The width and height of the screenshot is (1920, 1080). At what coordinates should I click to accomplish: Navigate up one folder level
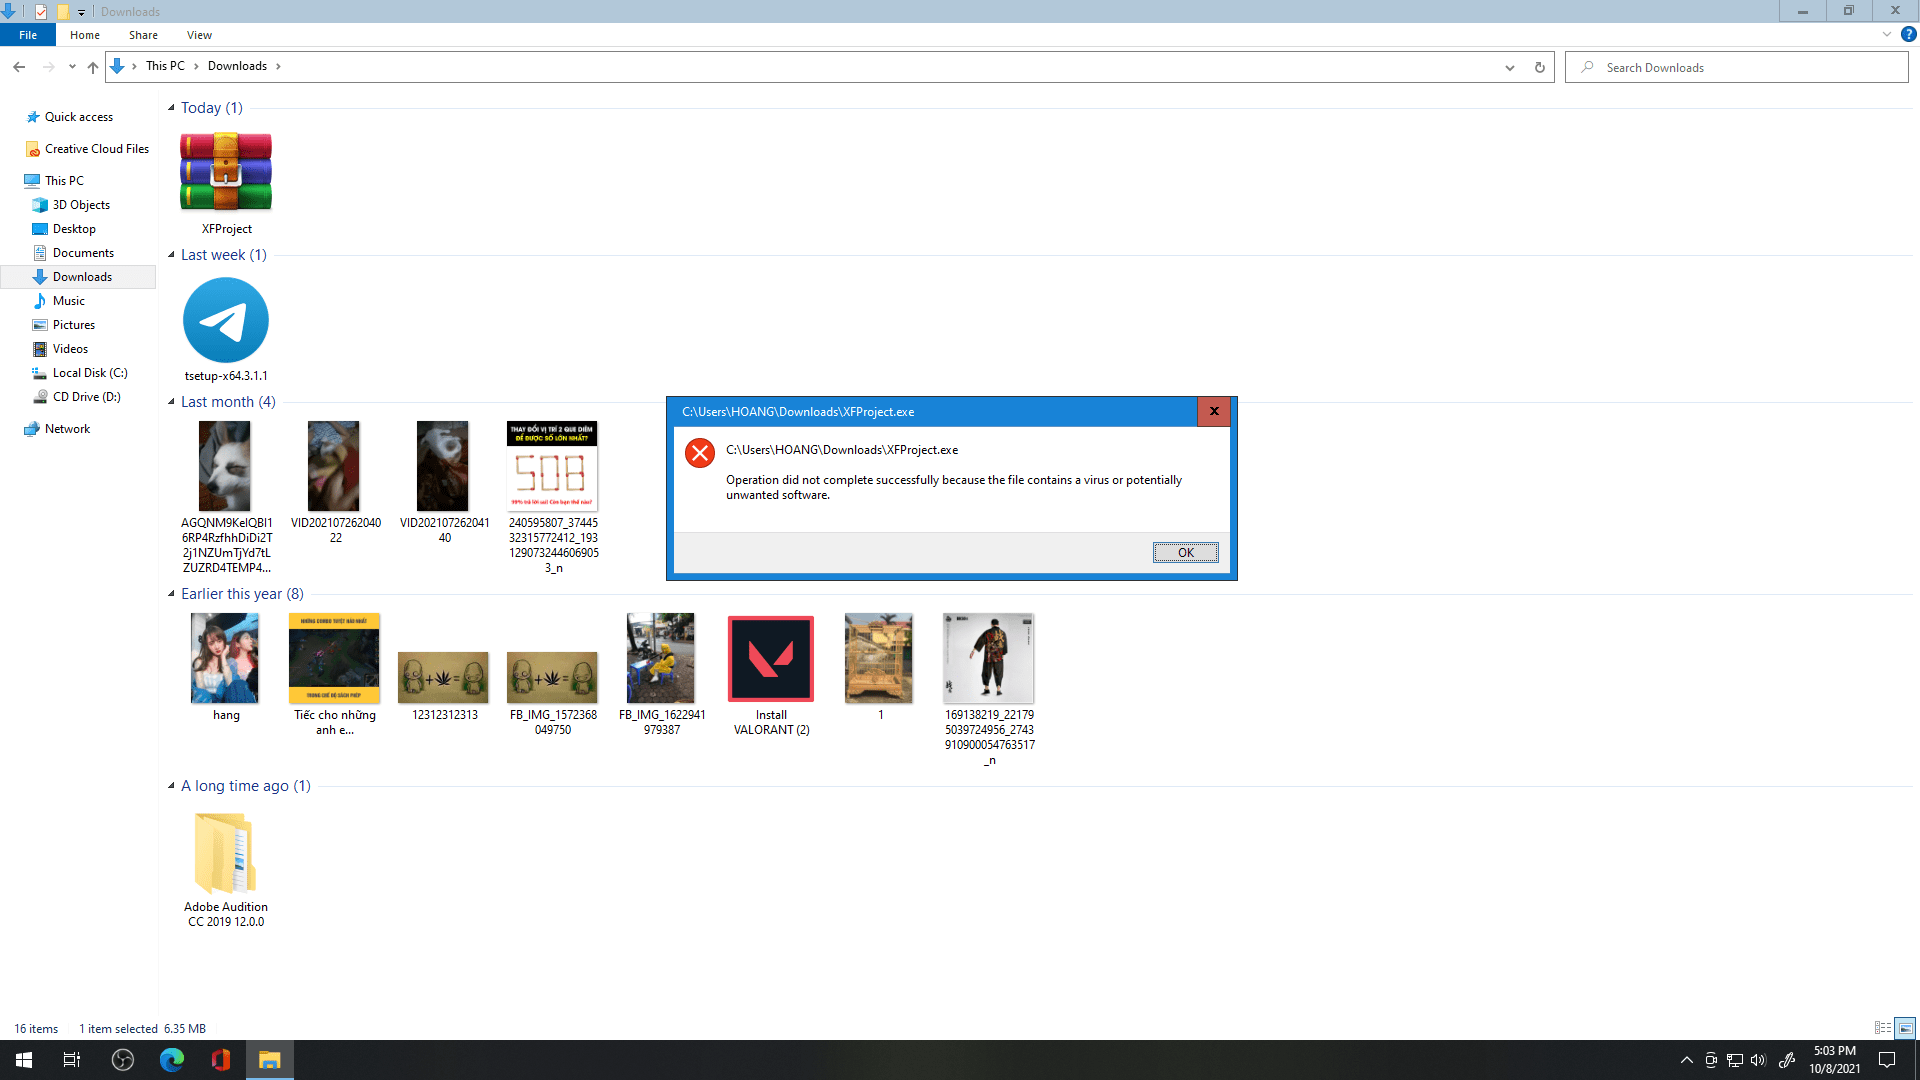click(93, 67)
